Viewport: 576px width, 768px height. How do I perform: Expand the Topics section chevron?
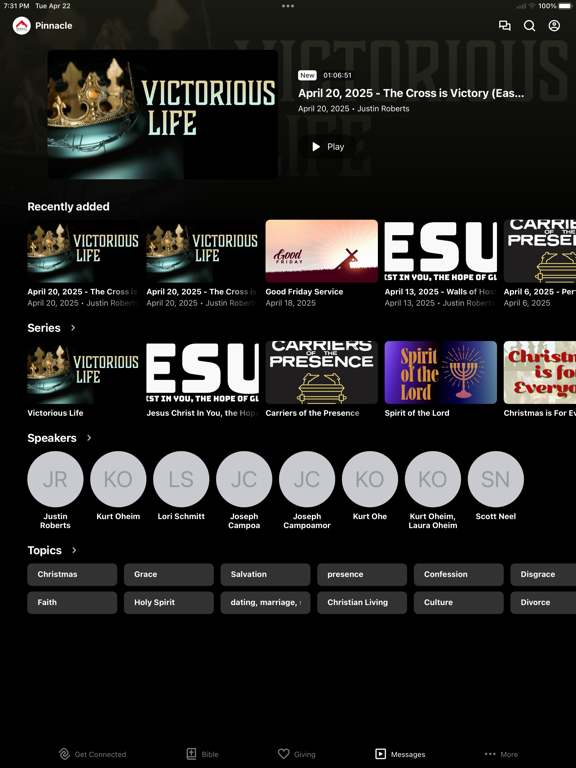click(x=74, y=550)
